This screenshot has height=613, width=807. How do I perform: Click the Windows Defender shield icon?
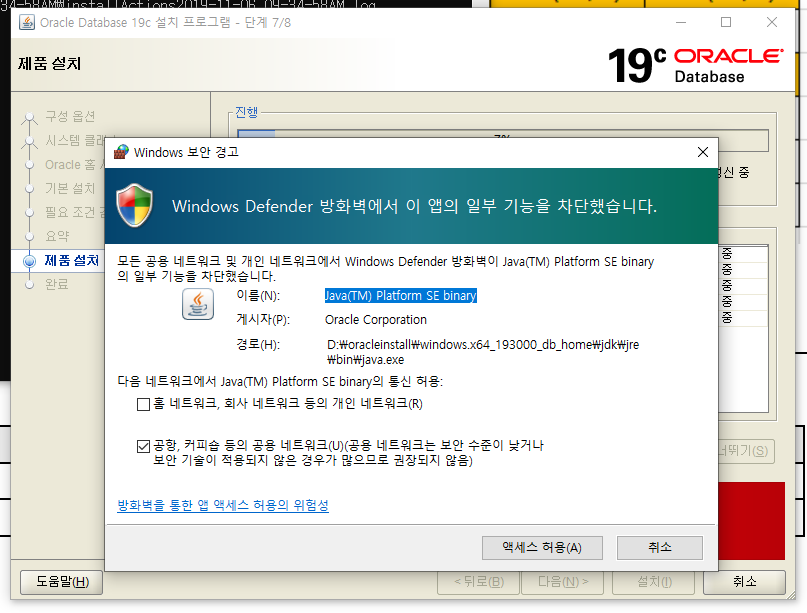[x=134, y=205]
